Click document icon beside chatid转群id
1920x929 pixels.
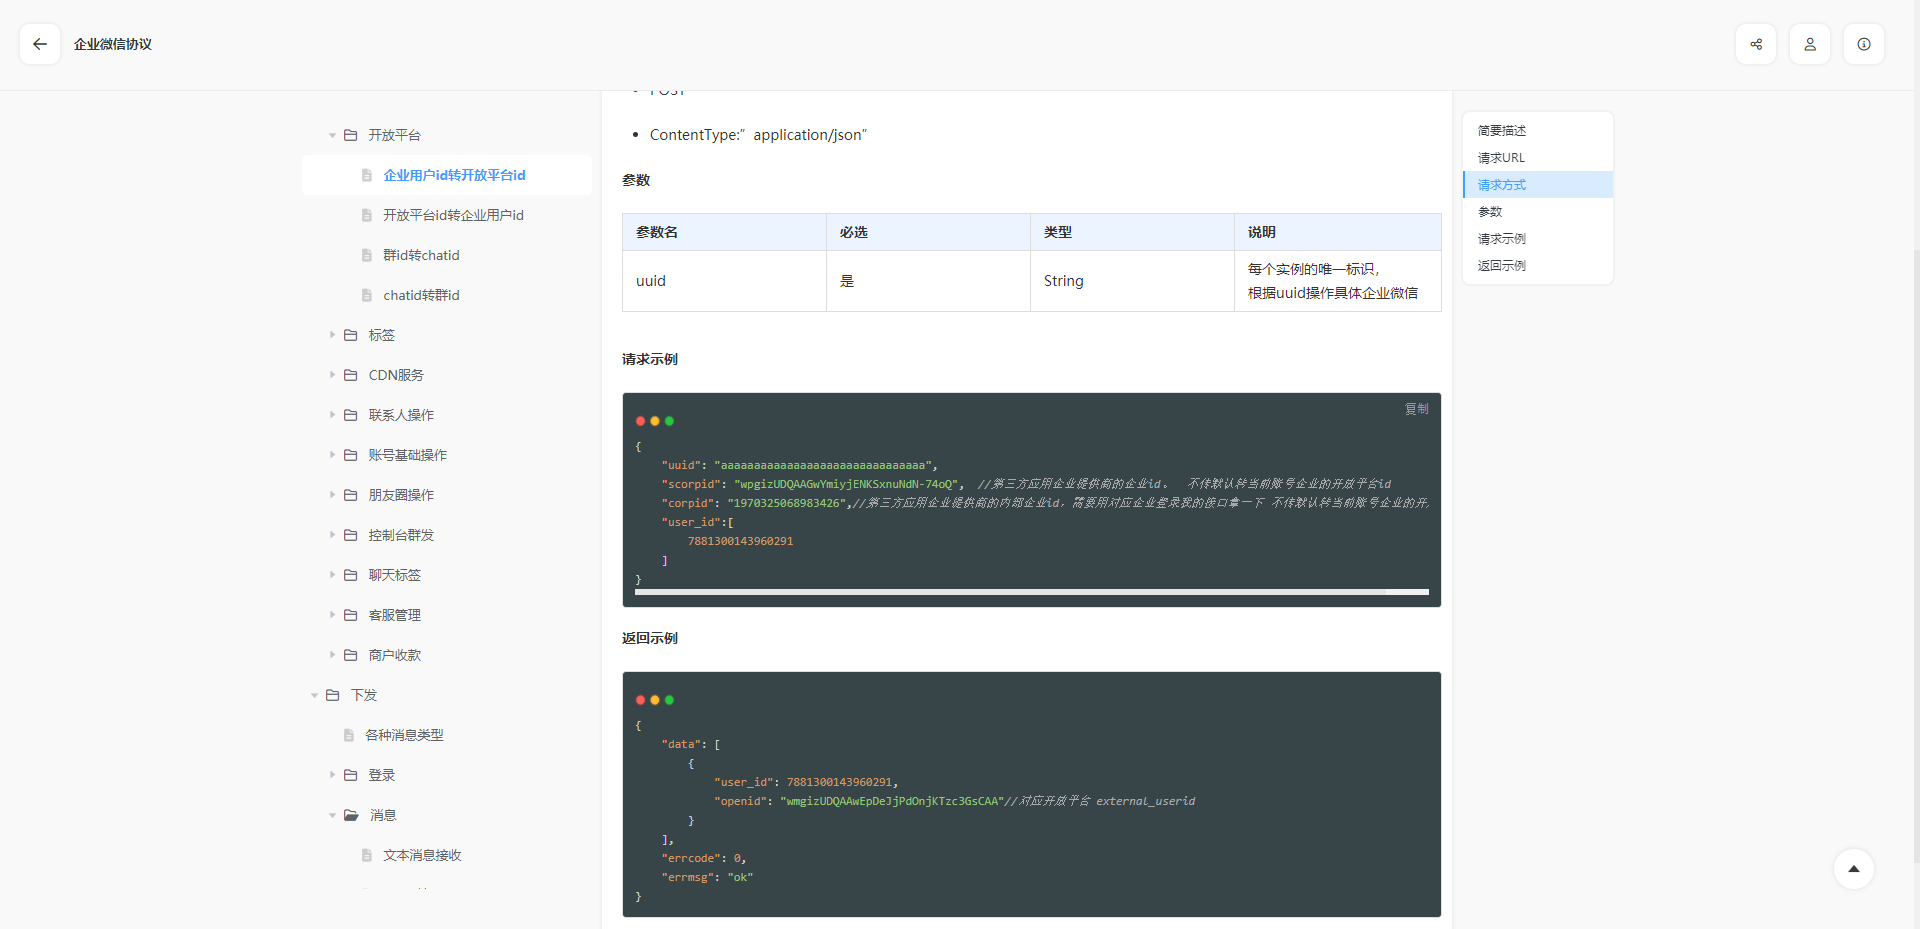pos(367,295)
